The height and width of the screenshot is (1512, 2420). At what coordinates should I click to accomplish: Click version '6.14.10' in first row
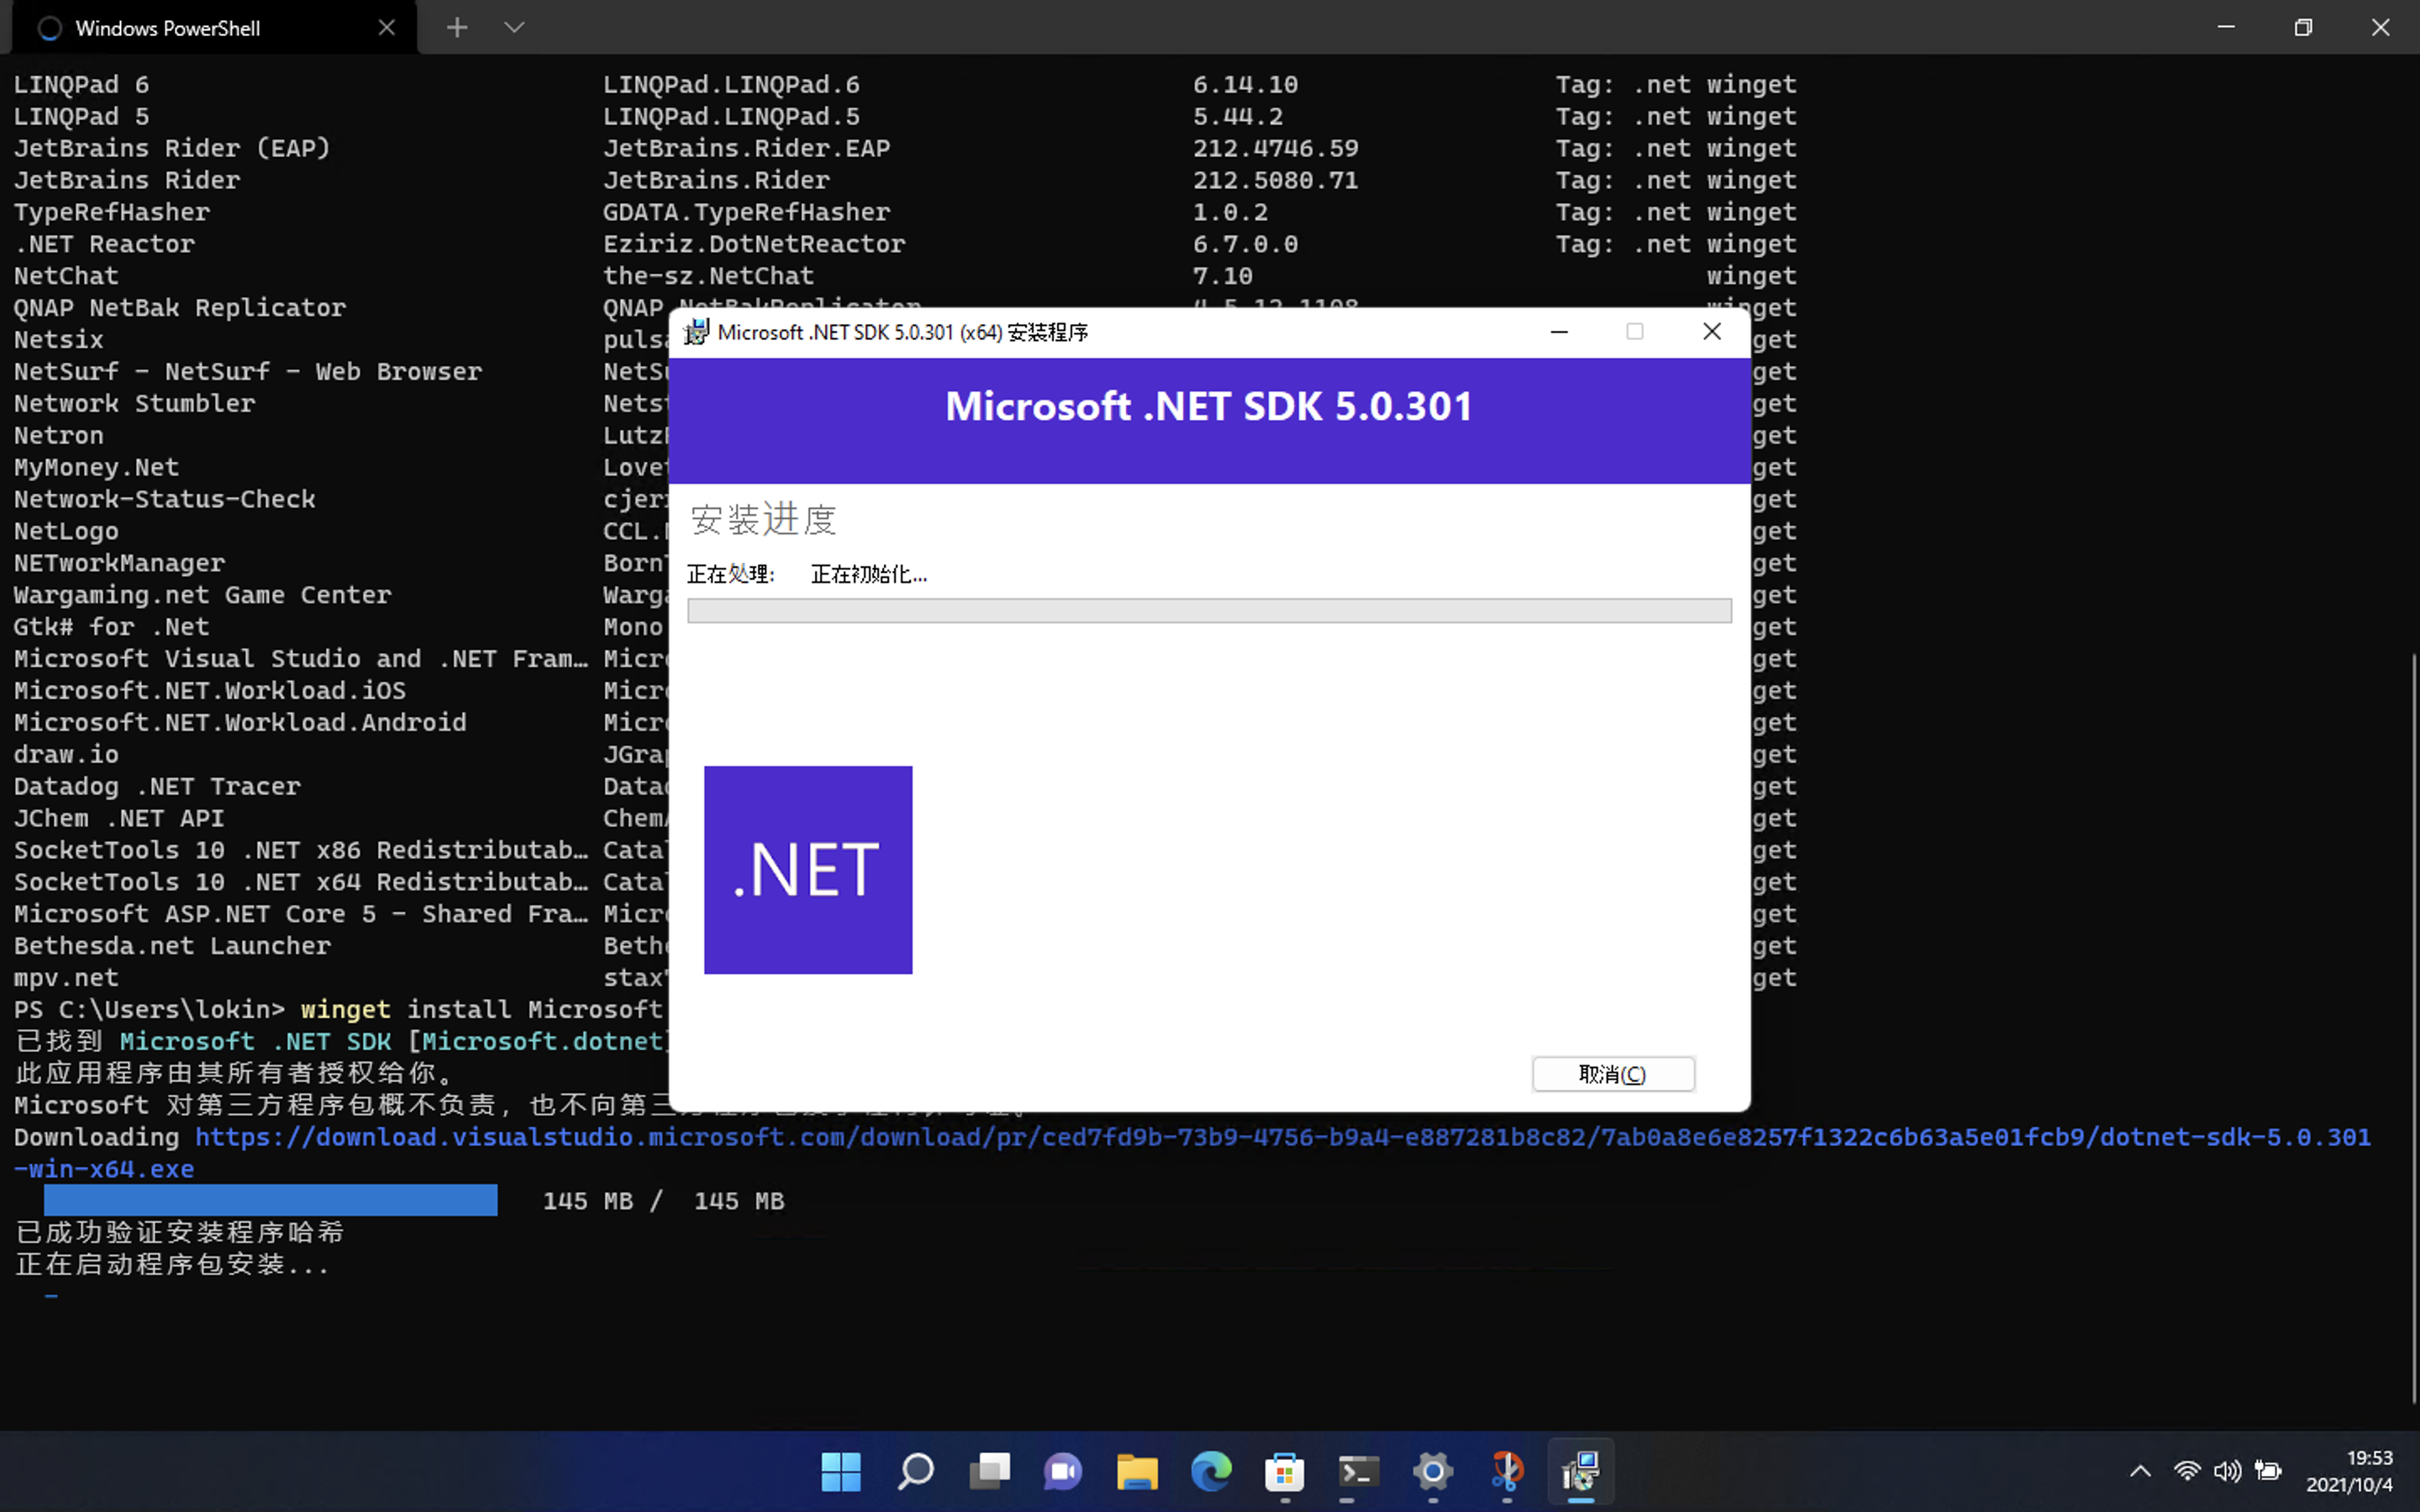1245,85
